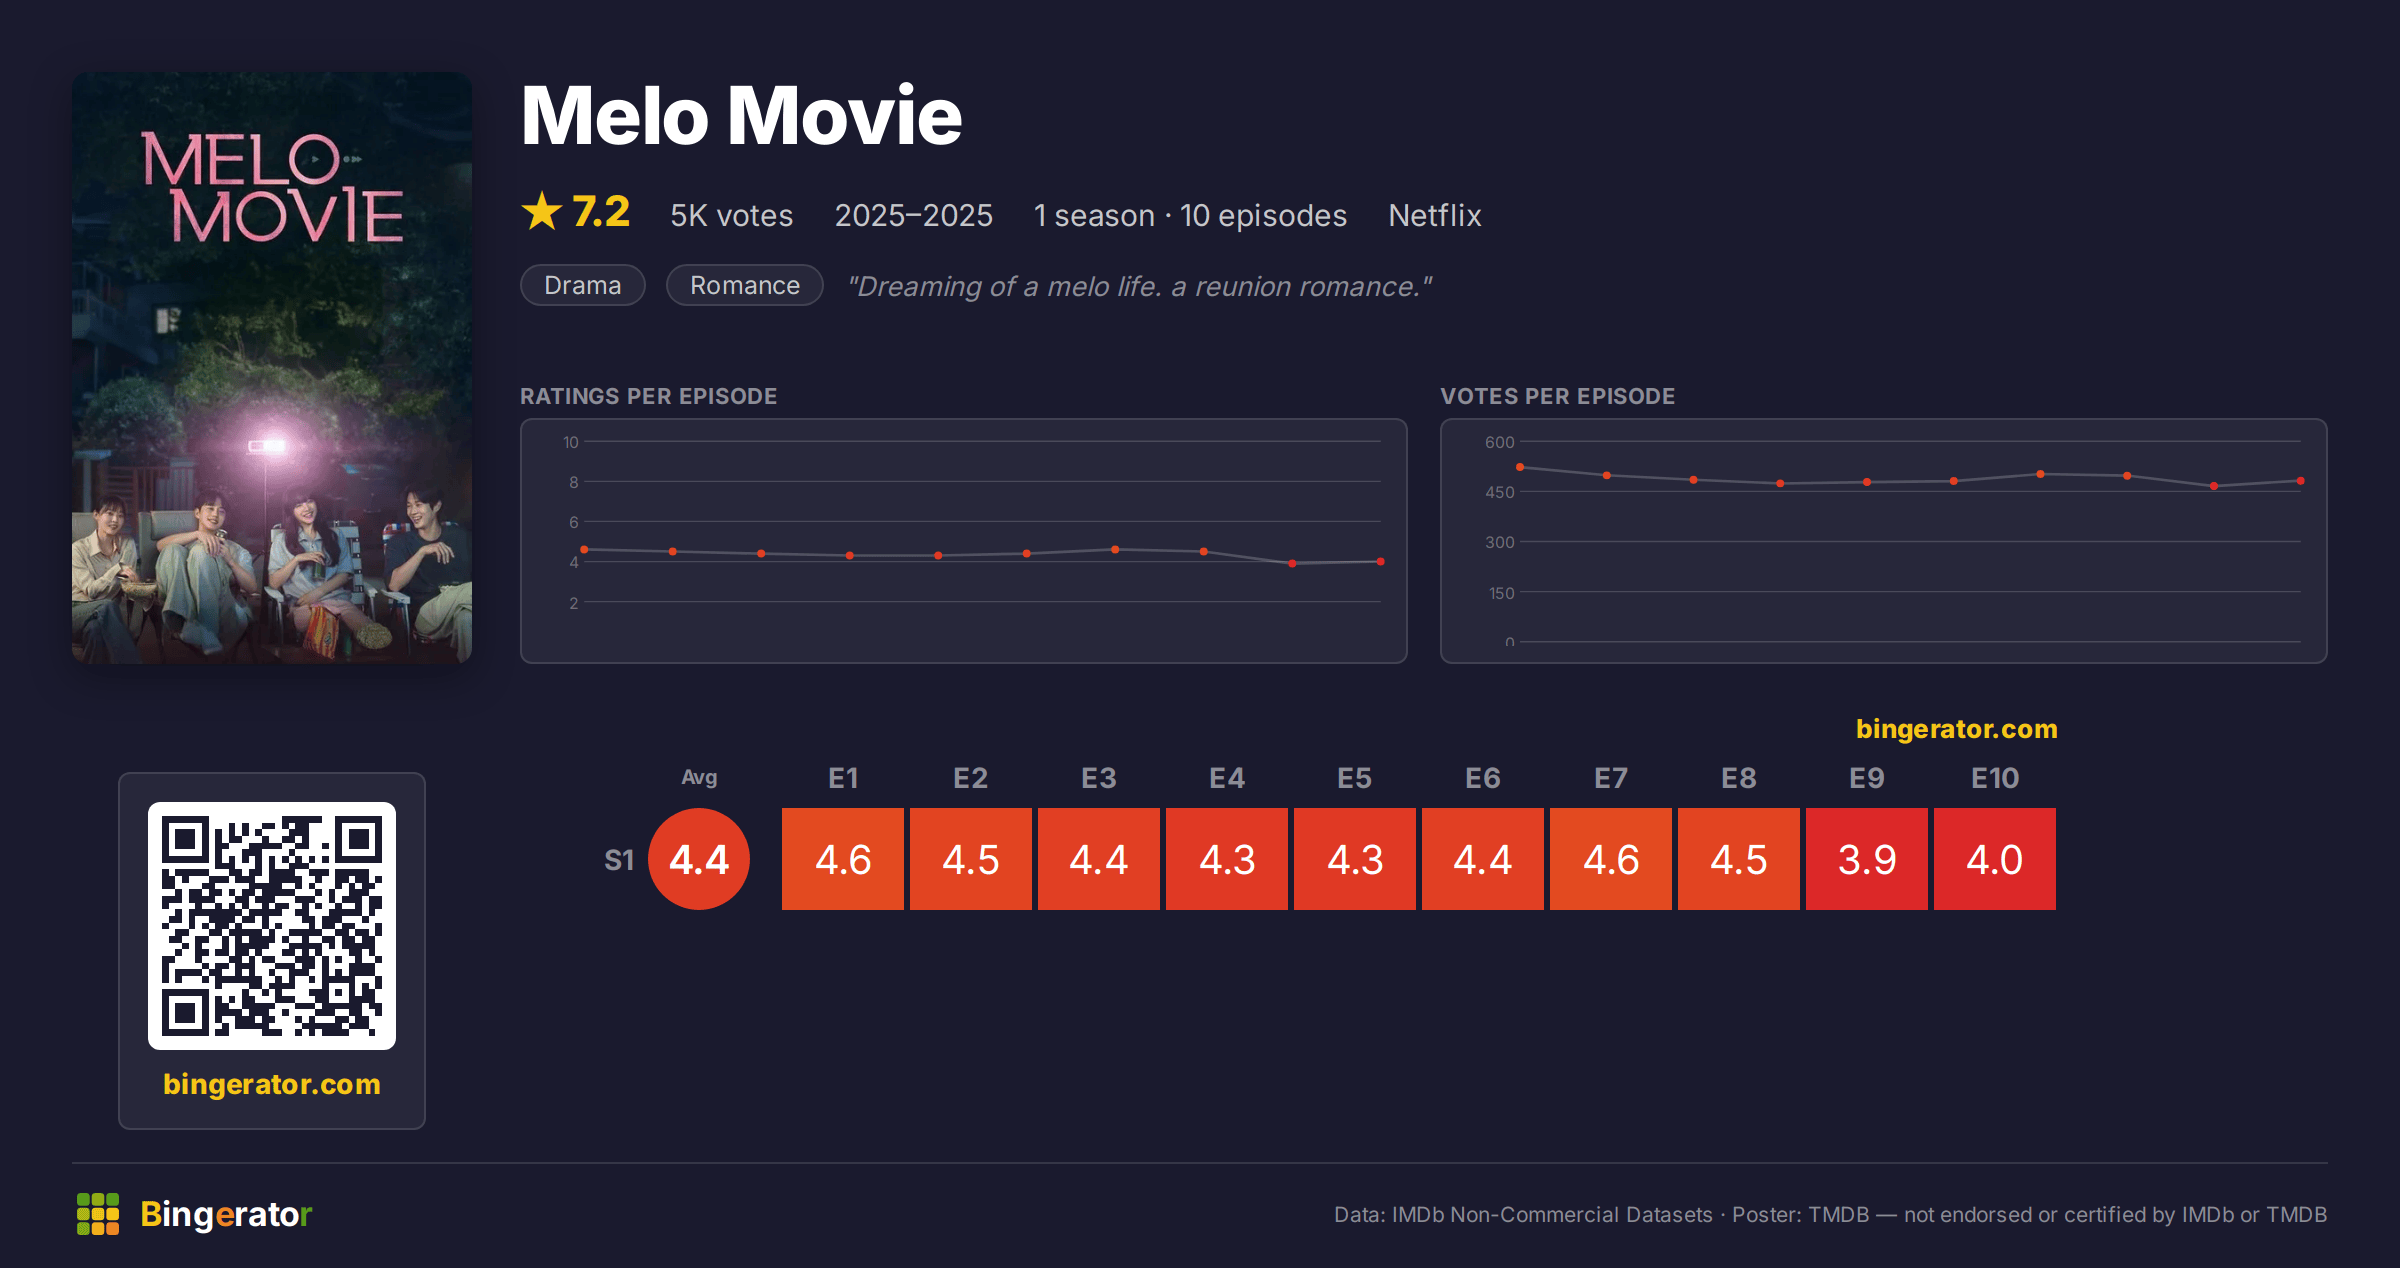
Task: Click the QR code image
Action: pos(272,926)
